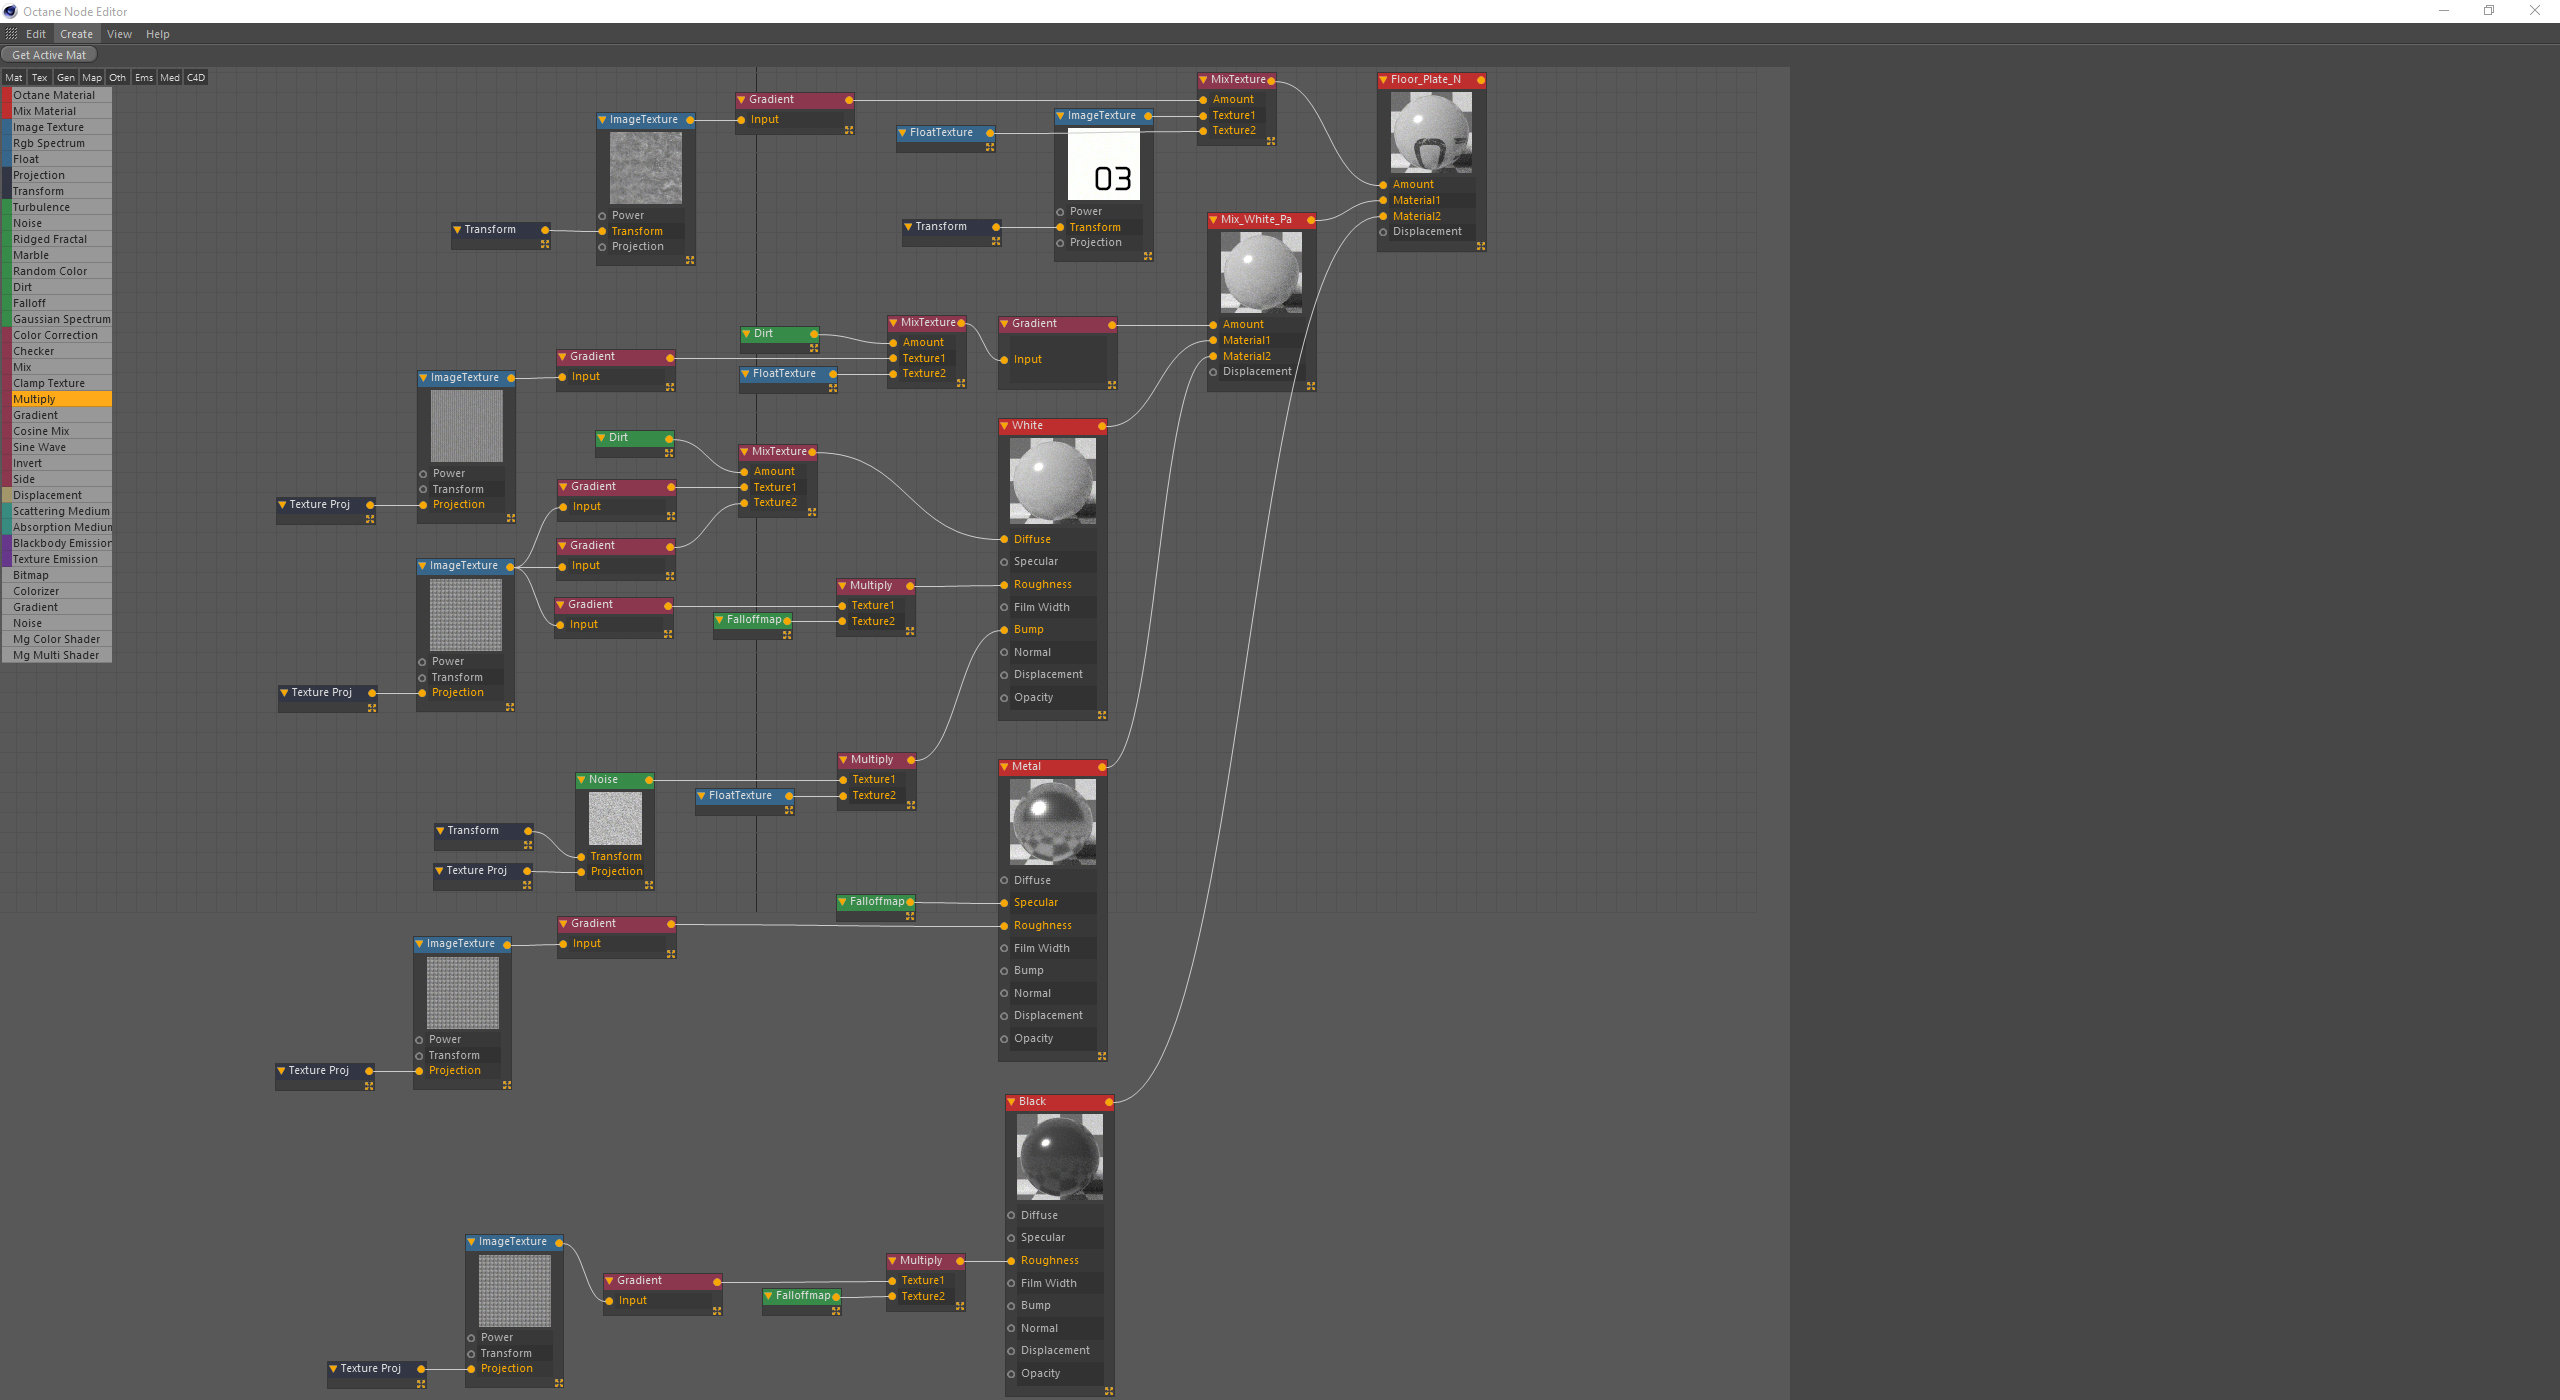Open the View menu

(x=119, y=34)
